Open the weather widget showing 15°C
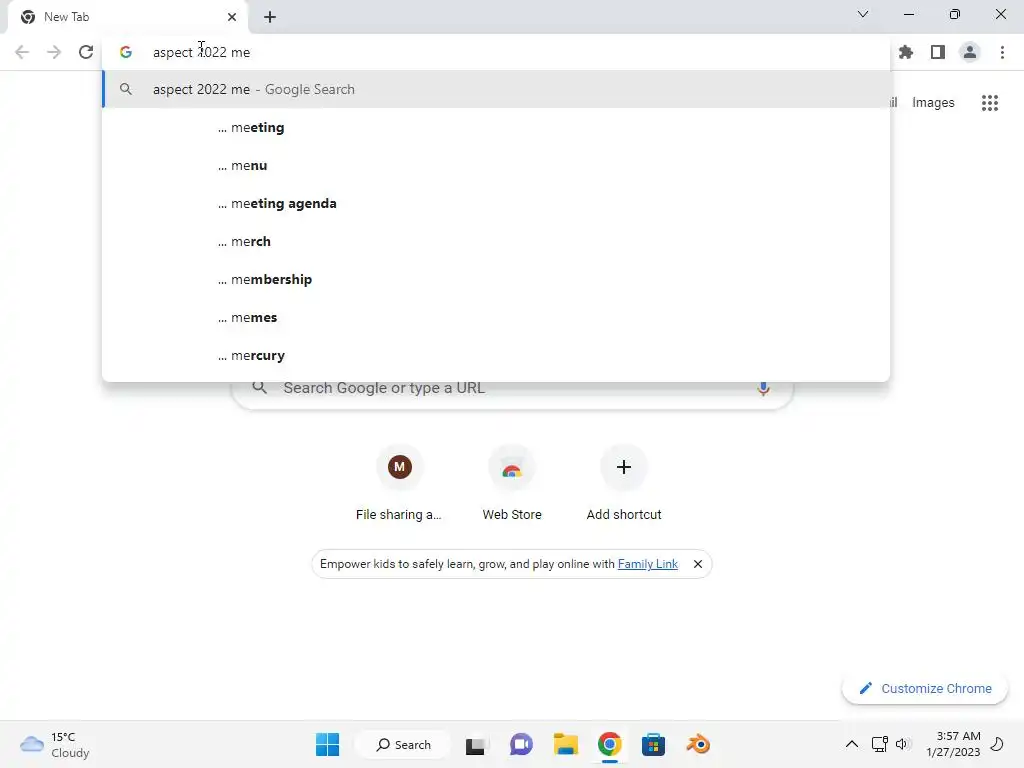 point(55,744)
